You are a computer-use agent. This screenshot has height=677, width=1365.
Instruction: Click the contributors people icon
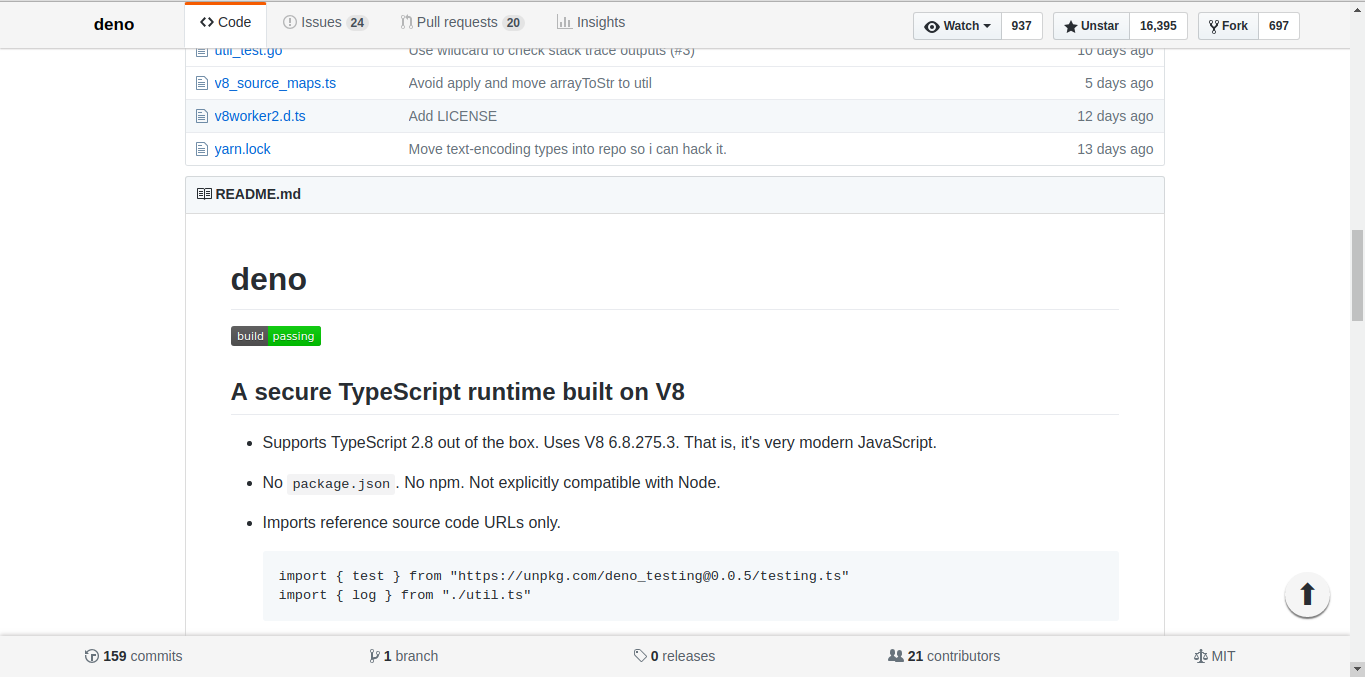pyautogui.click(x=896, y=656)
